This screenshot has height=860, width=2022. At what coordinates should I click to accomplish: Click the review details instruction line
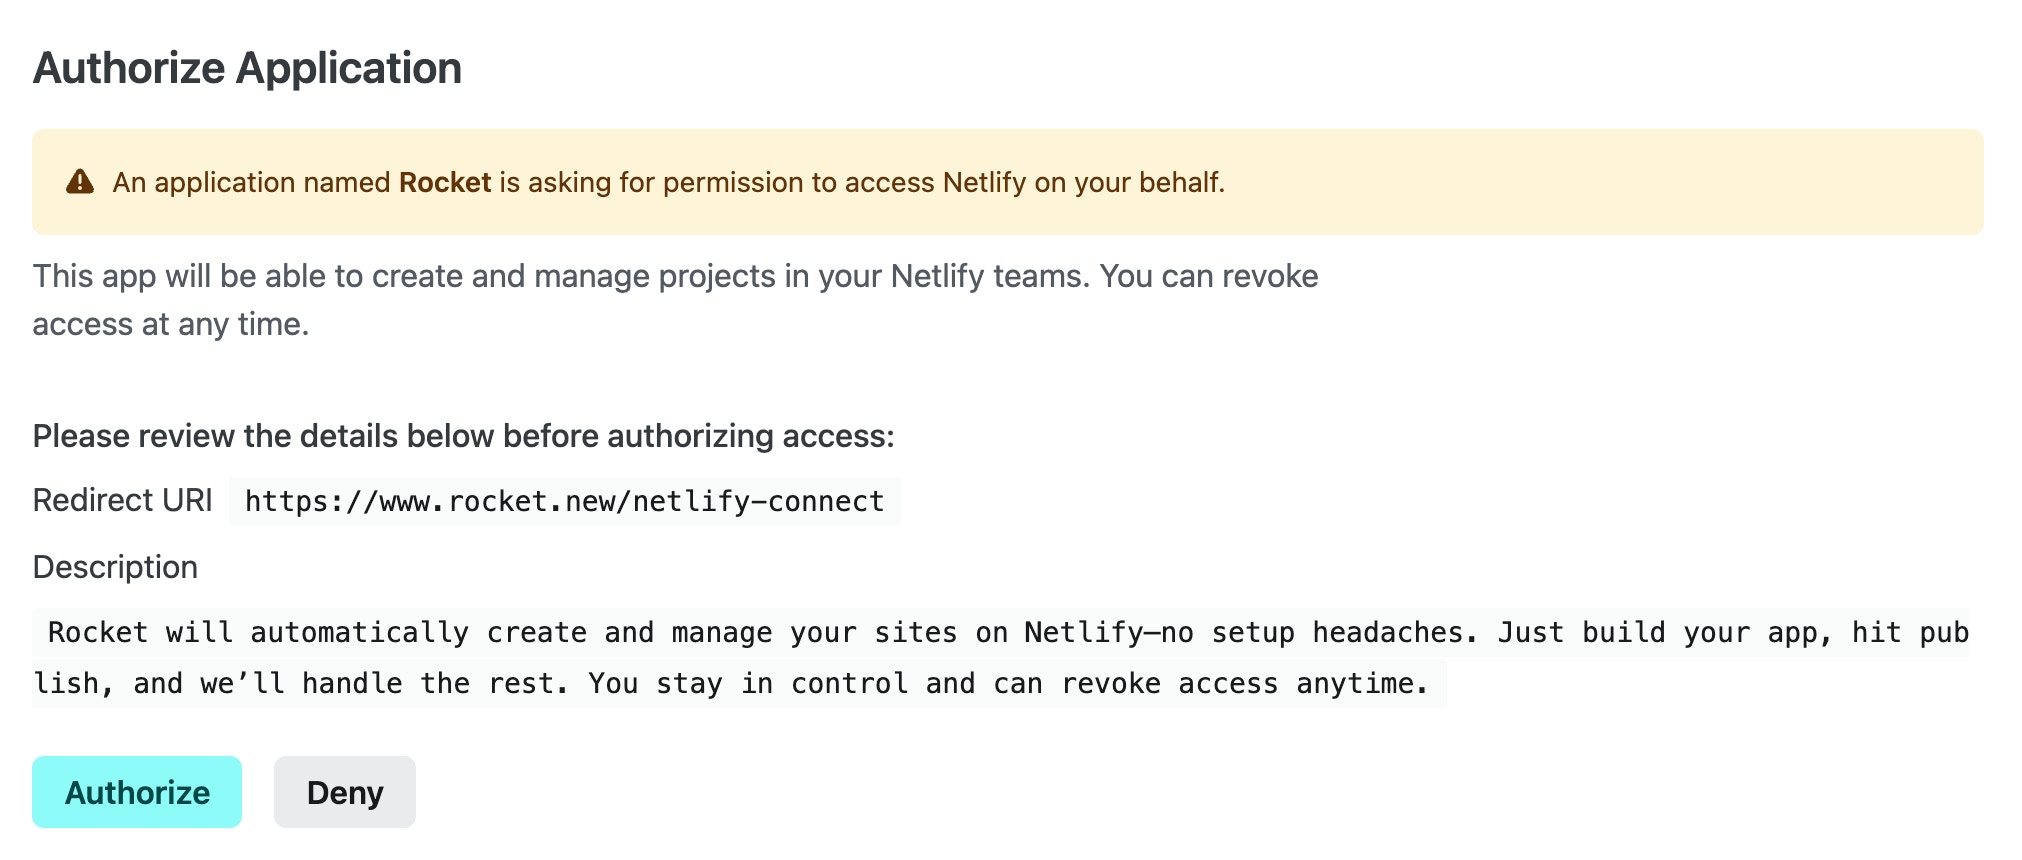pyautogui.click(x=464, y=435)
